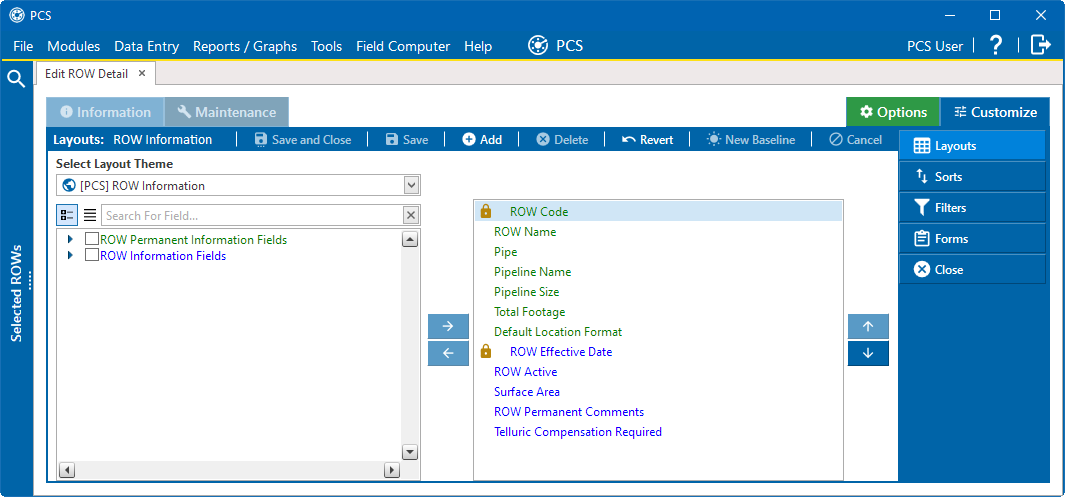Clear the field search box
This screenshot has width=1065, height=497.
pos(411,215)
